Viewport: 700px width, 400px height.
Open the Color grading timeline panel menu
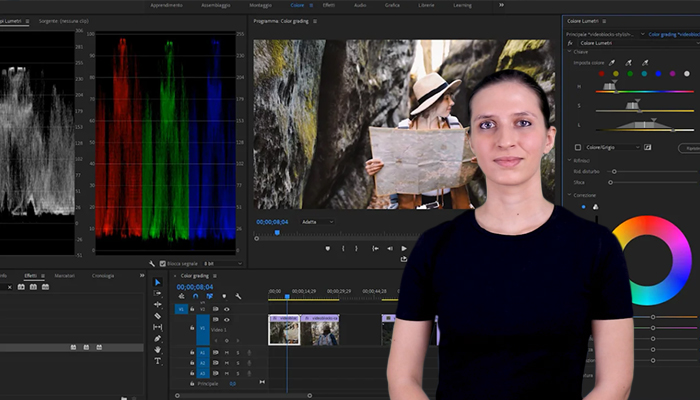click(215, 276)
